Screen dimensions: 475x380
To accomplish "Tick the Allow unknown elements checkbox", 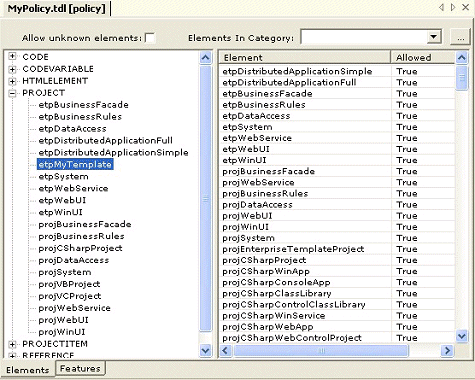I will 150,38.
